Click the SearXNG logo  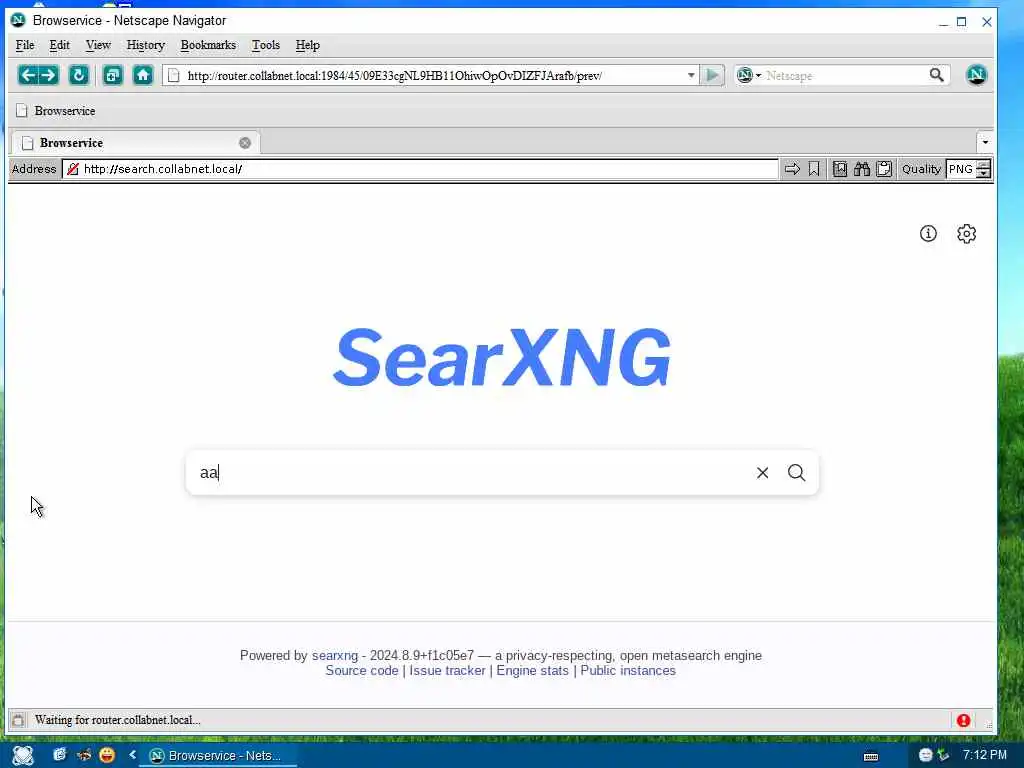[x=502, y=357]
